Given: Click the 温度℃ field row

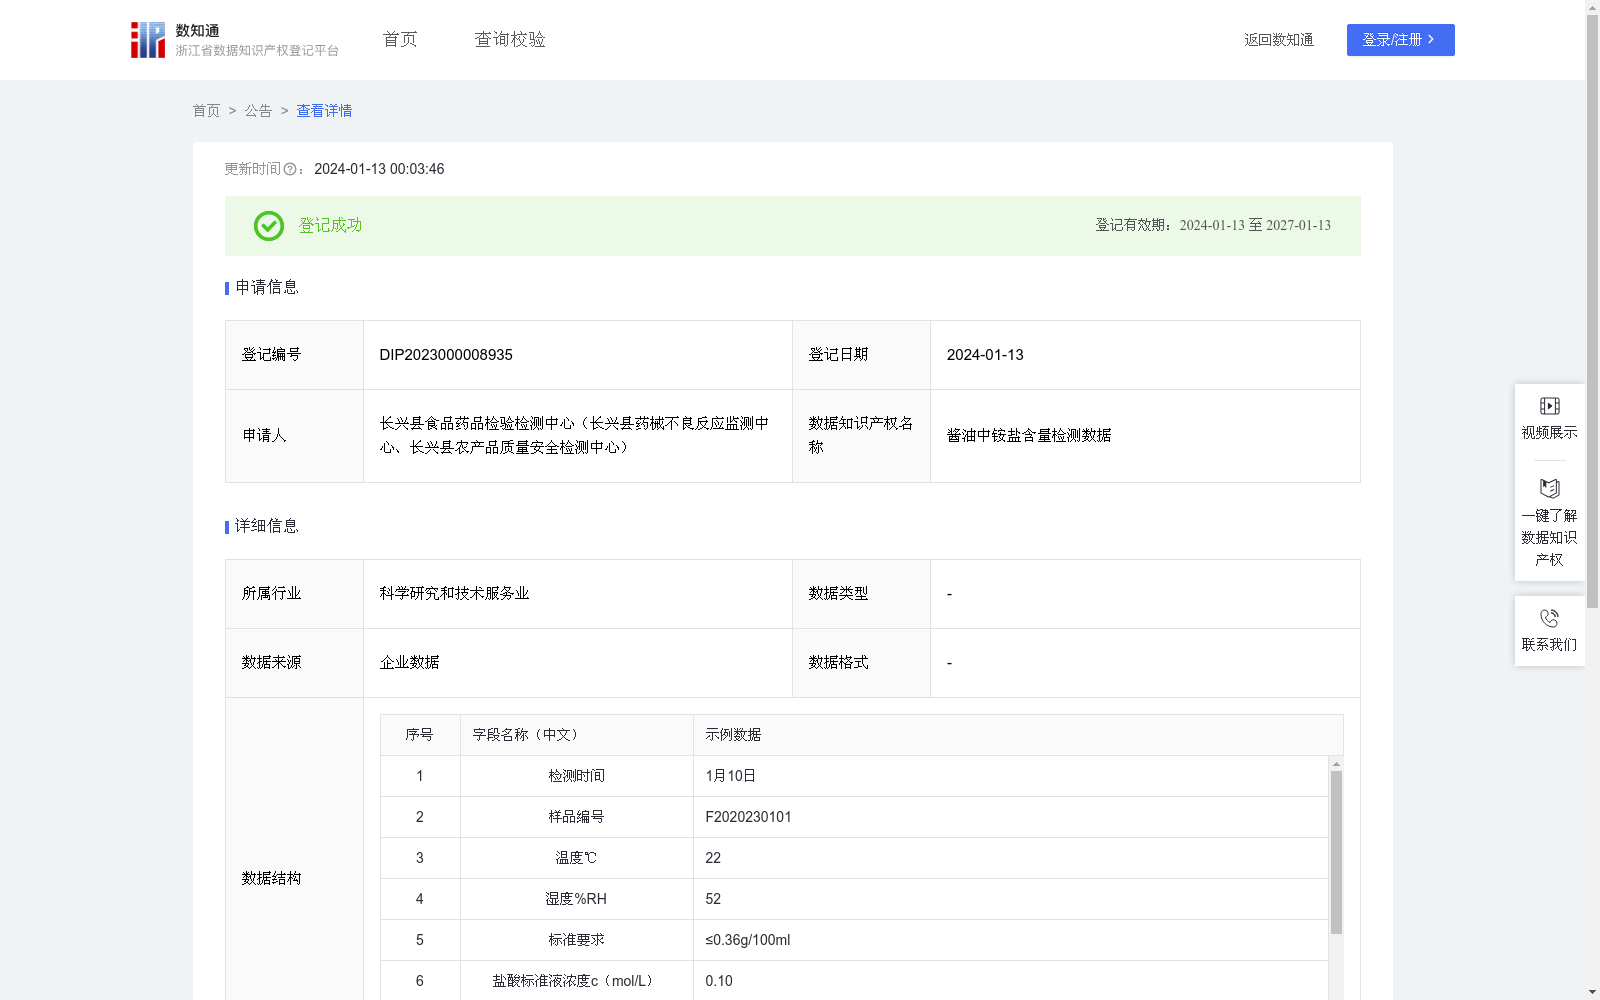Looking at the screenshot, I should 854,858.
